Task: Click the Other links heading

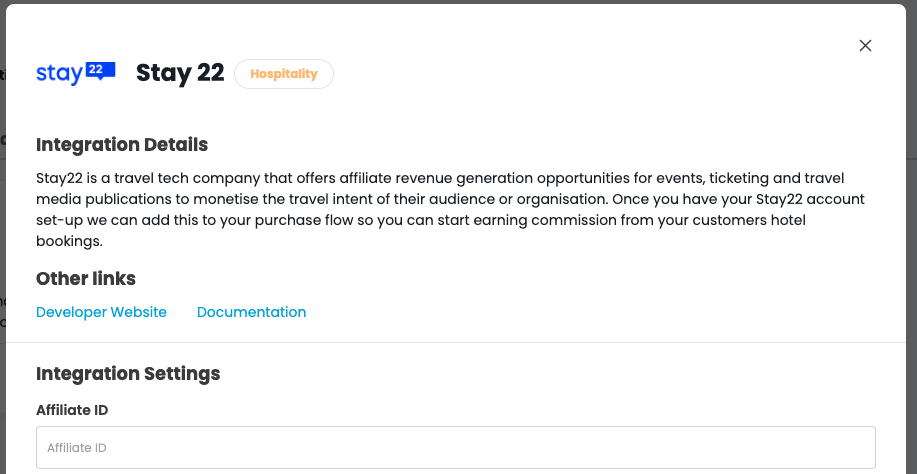Action: click(x=86, y=278)
